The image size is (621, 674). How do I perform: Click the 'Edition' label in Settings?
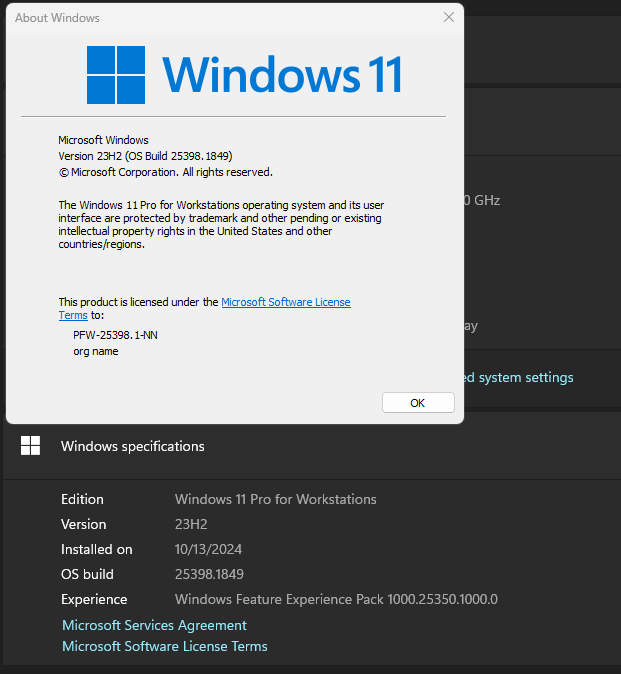coord(82,499)
